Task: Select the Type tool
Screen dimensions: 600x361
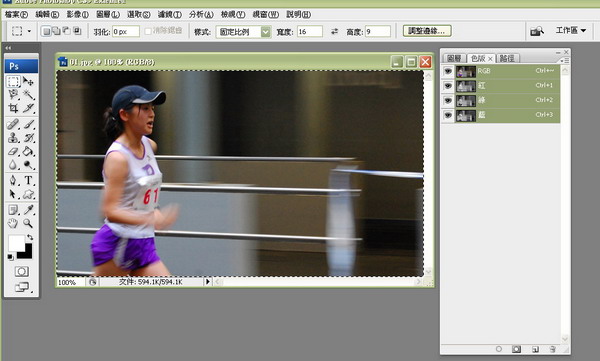Action: [28, 180]
